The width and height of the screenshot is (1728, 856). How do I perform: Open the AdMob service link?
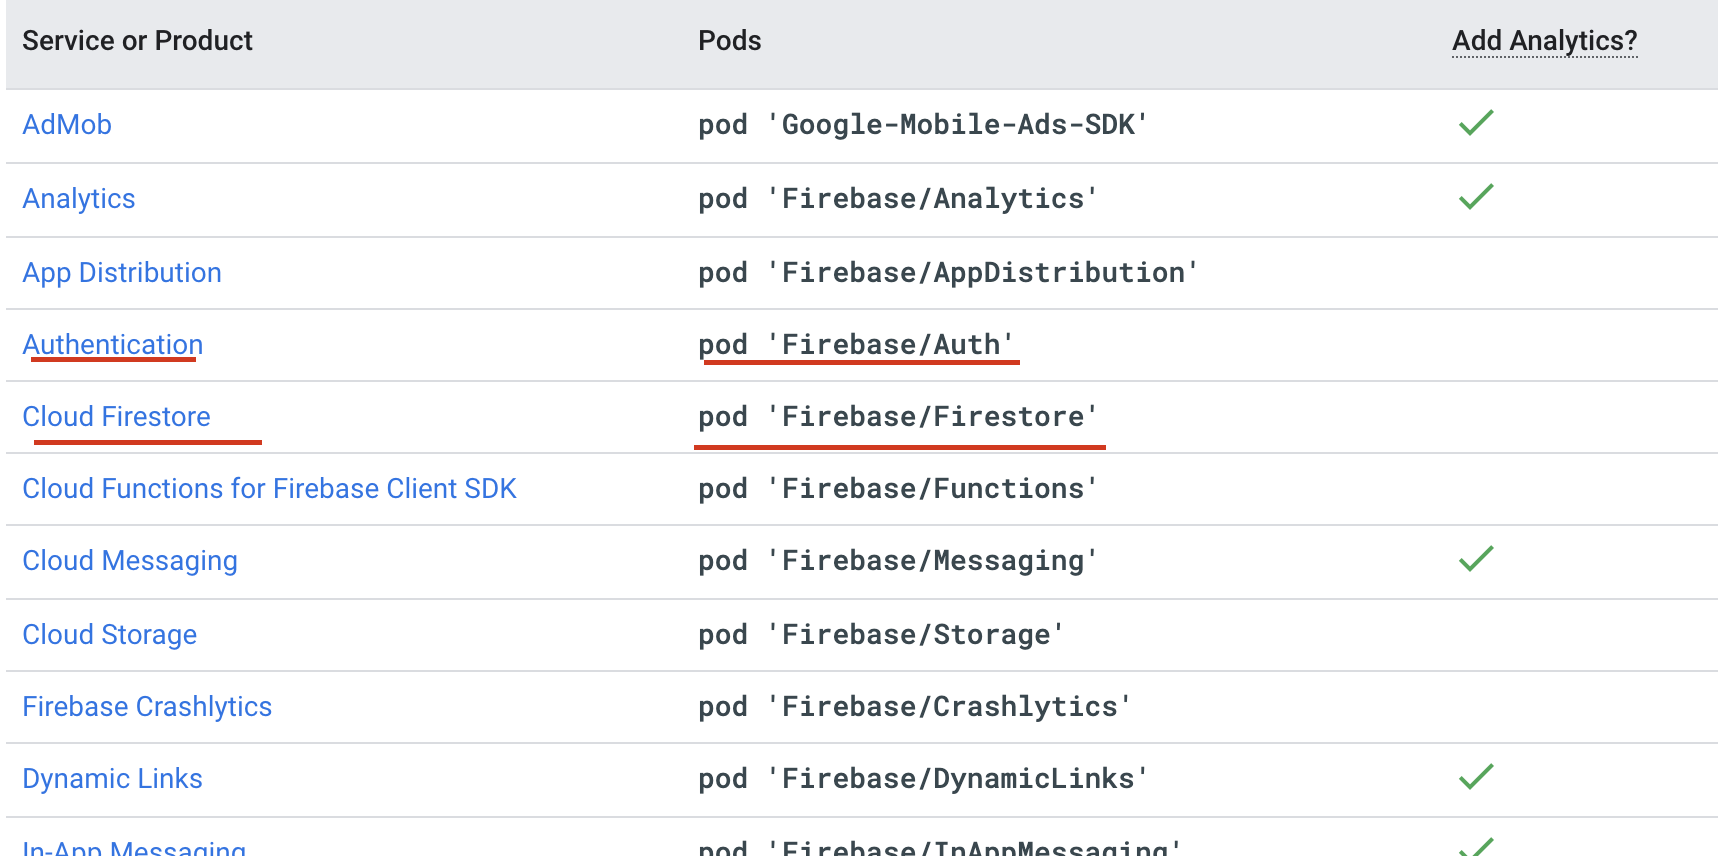click(x=67, y=125)
